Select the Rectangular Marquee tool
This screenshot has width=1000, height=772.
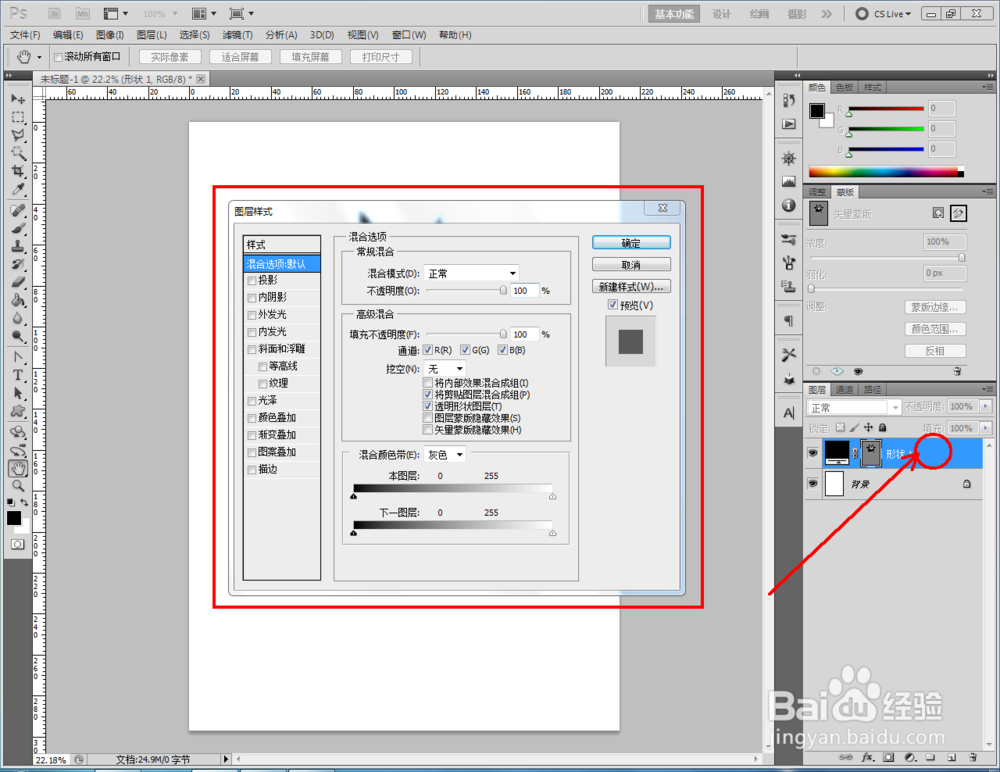pyautogui.click(x=18, y=117)
